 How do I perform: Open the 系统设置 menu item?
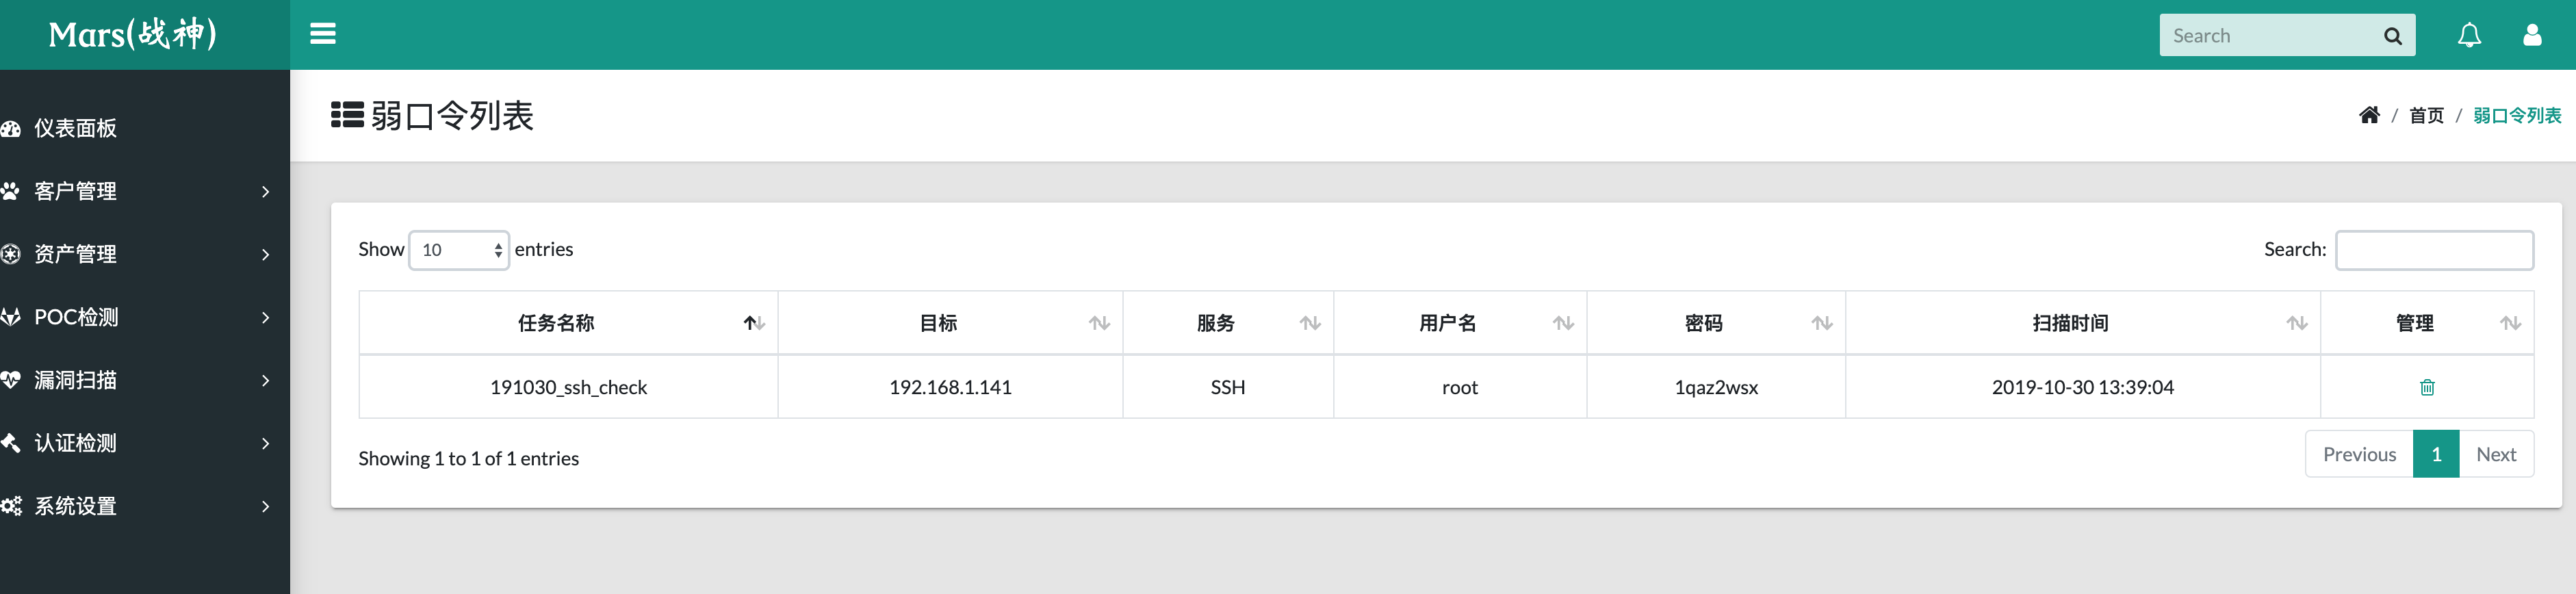(x=145, y=506)
